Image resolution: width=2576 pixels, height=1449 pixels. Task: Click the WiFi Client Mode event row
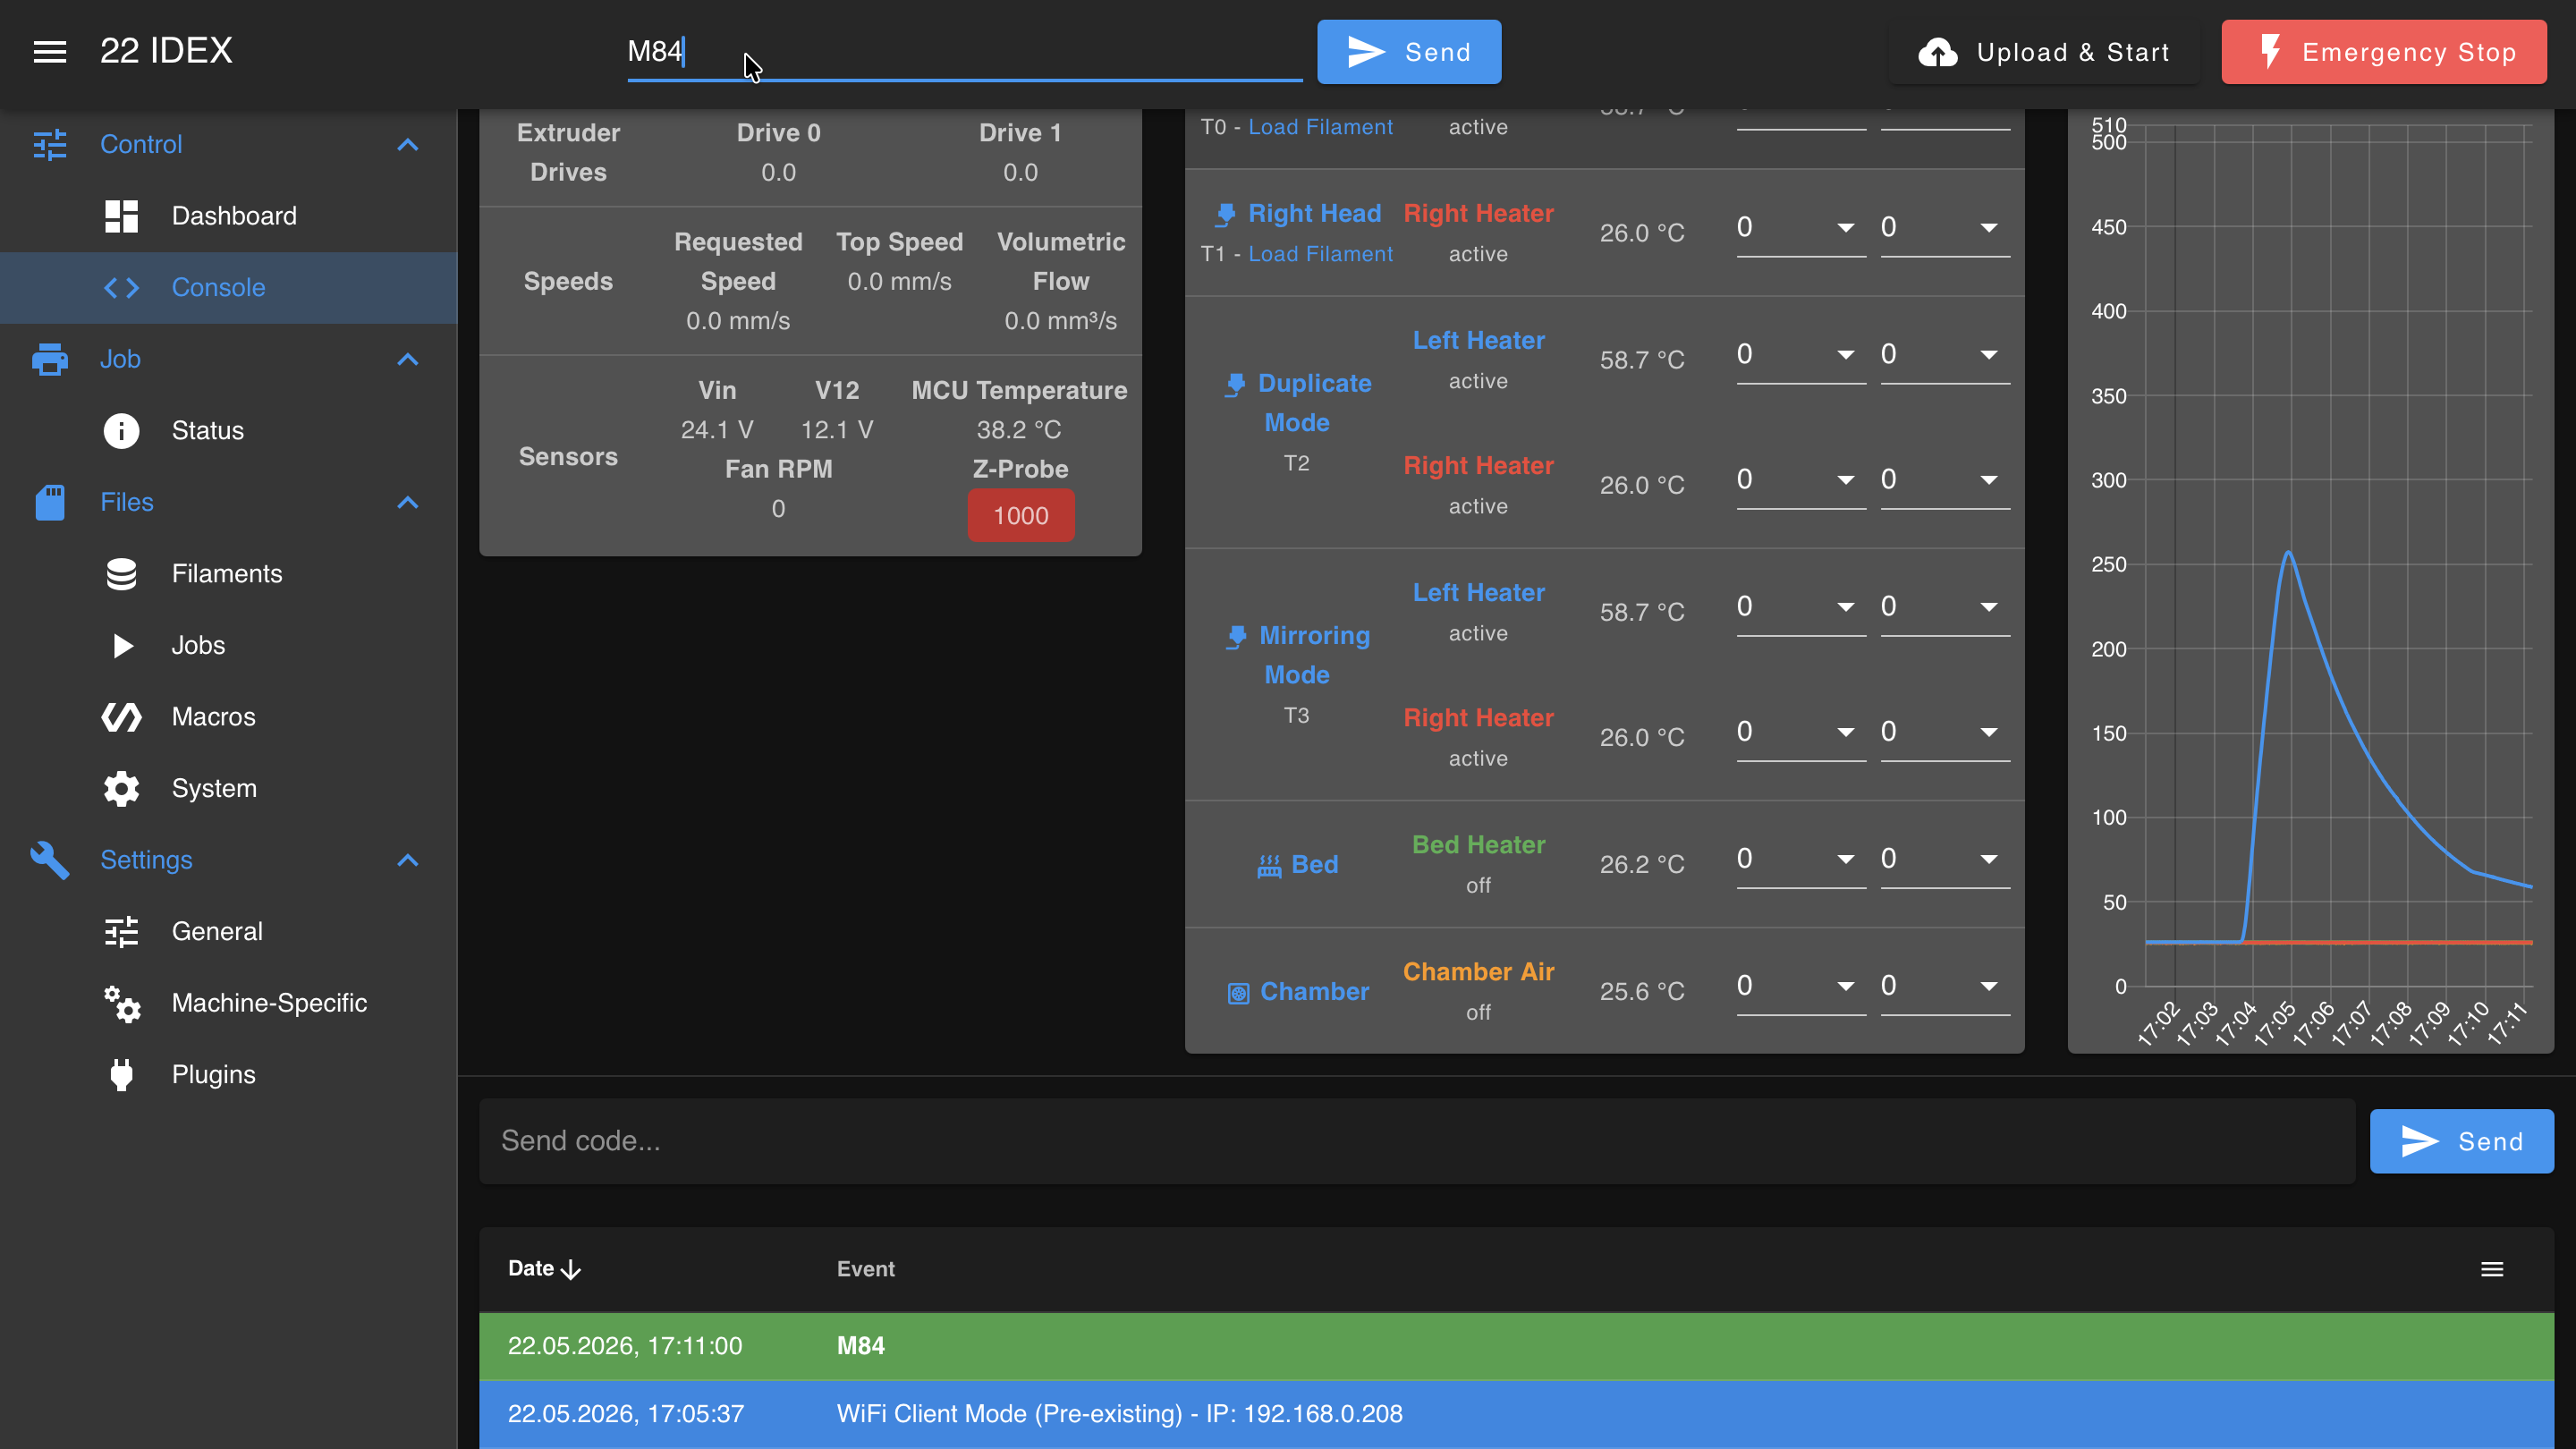pos(1516,1414)
